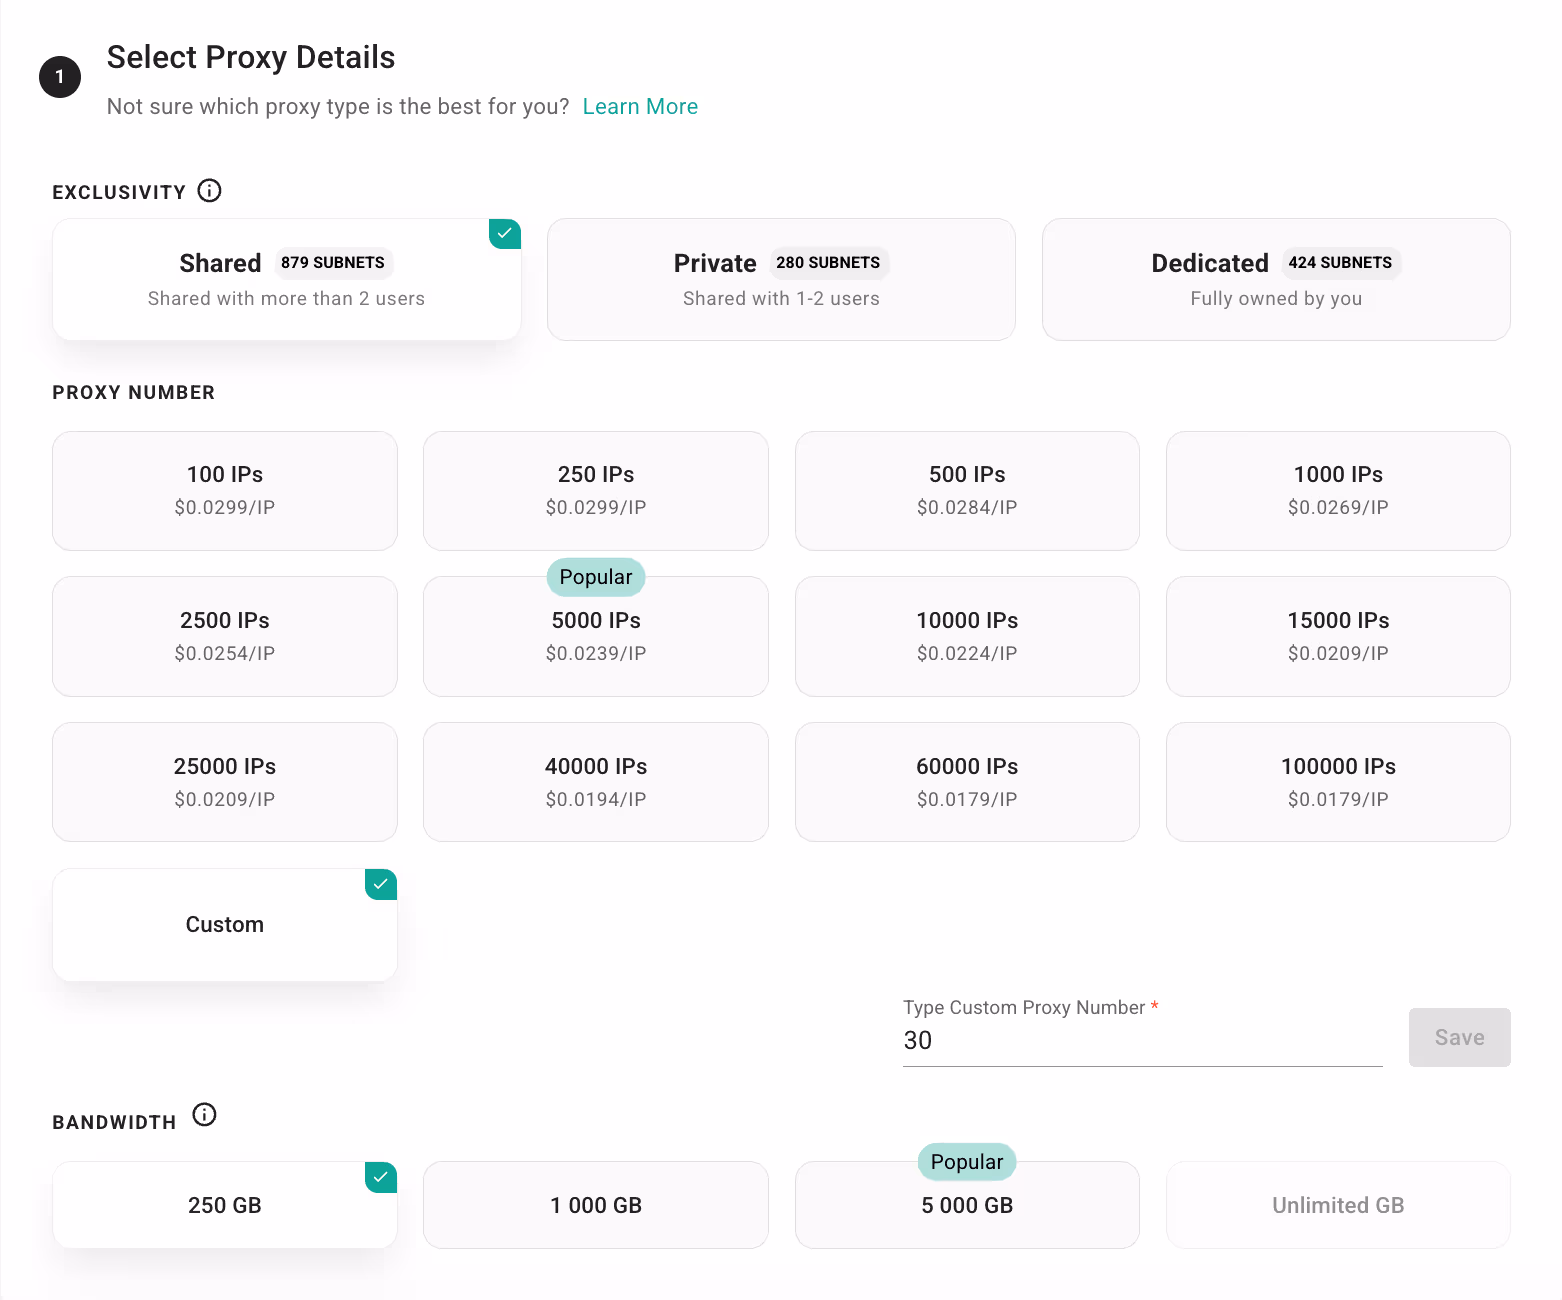
Task: Open the Learn More link
Action: (640, 107)
